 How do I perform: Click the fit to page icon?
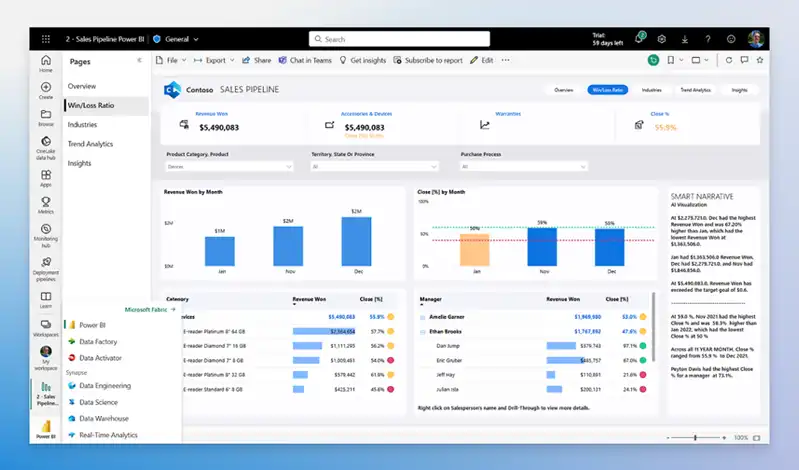point(757,438)
